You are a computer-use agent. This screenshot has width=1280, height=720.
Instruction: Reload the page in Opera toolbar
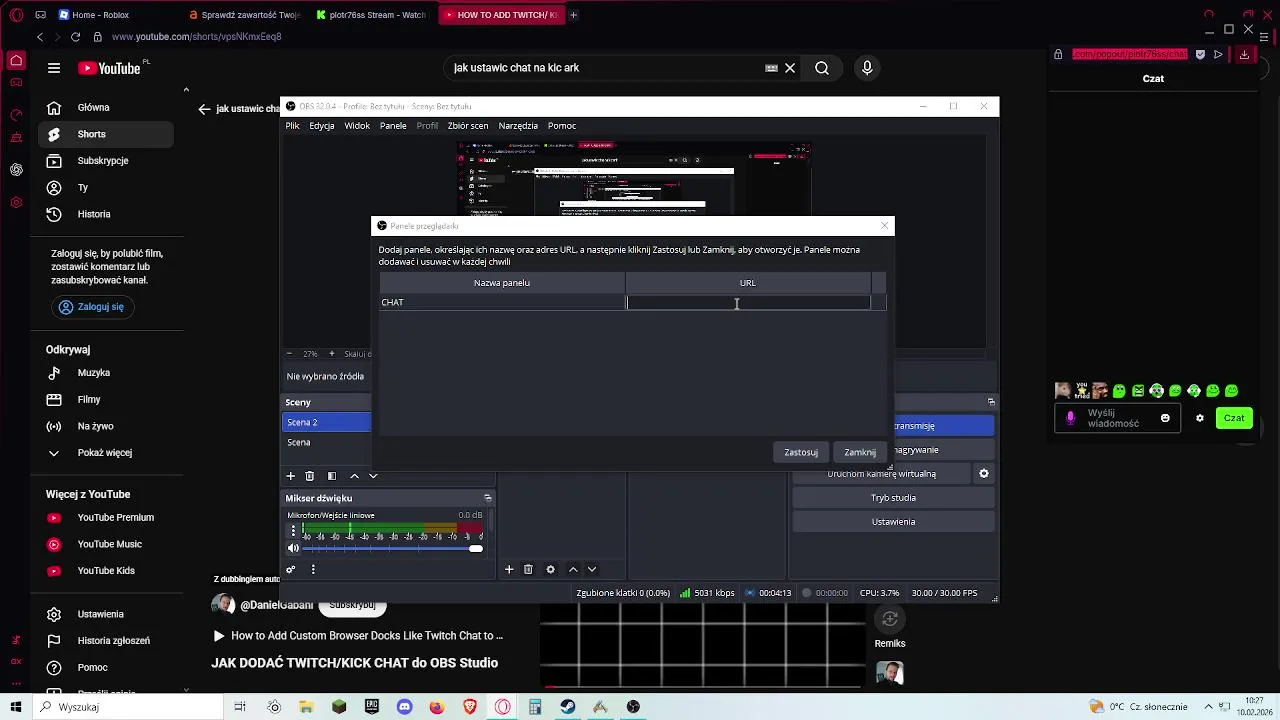pos(75,37)
